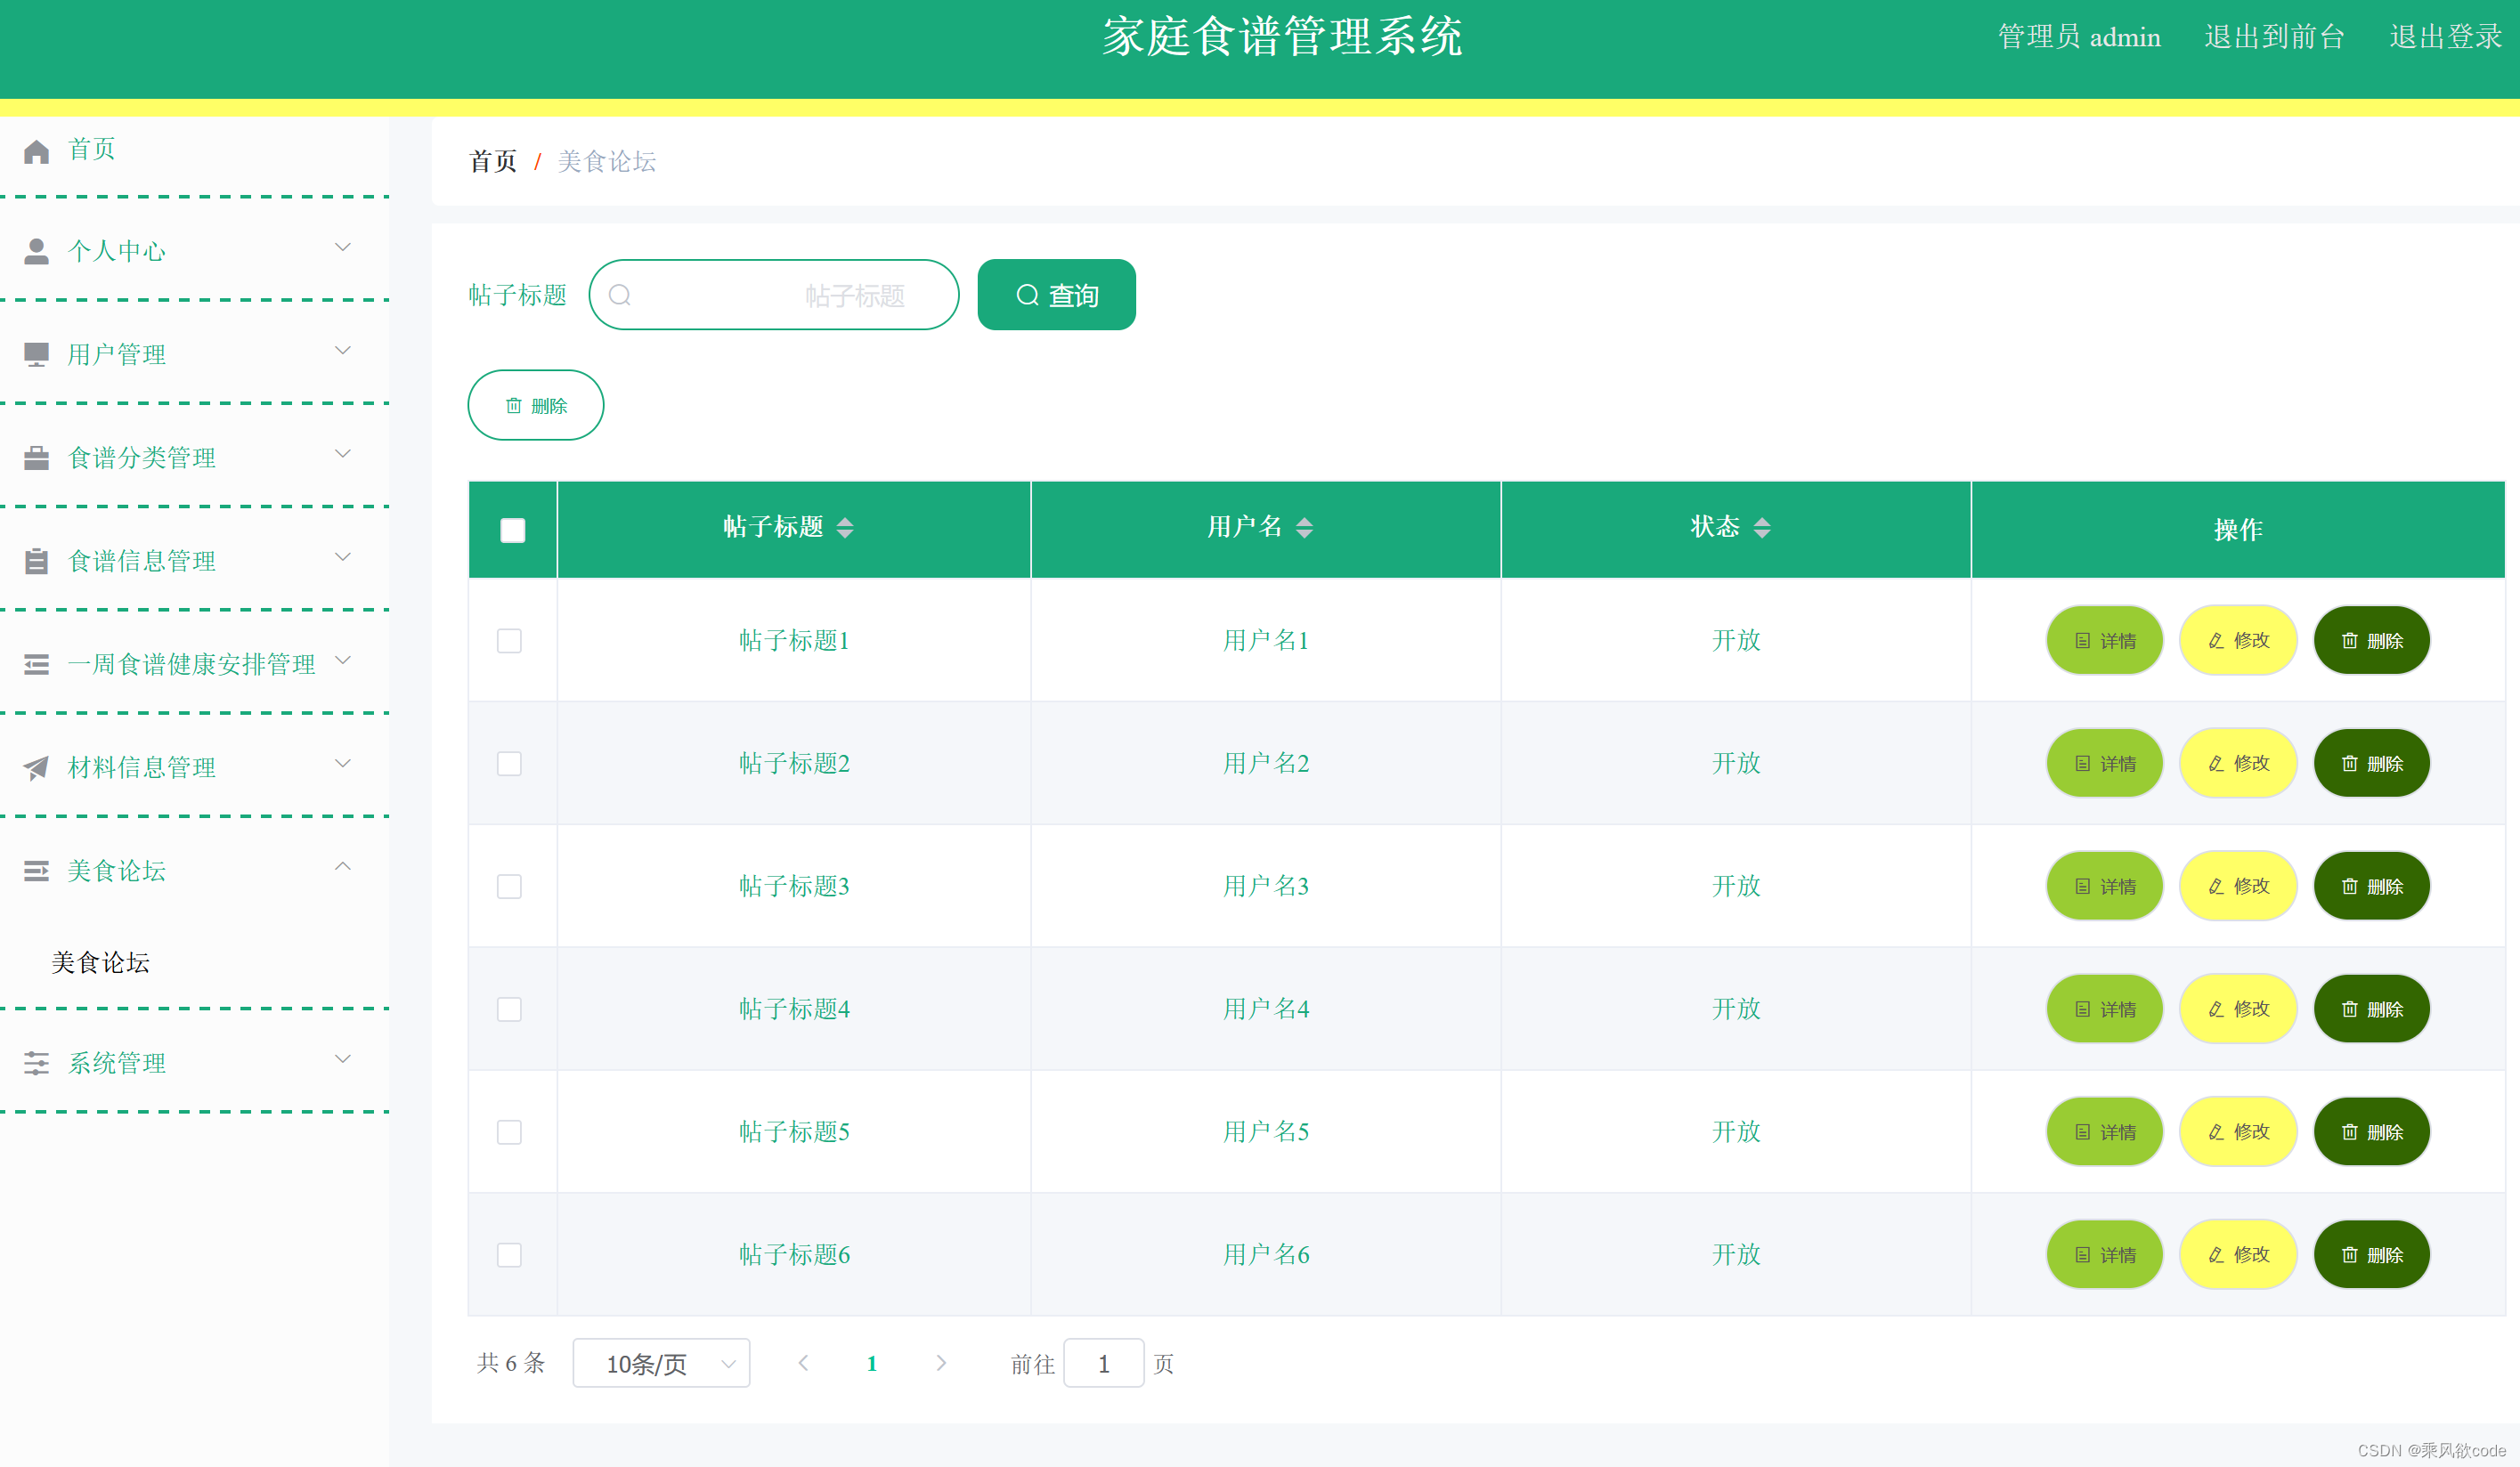Open the 10条/页 page size dropdown
This screenshot has height=1467, width=2520.
660,1362
